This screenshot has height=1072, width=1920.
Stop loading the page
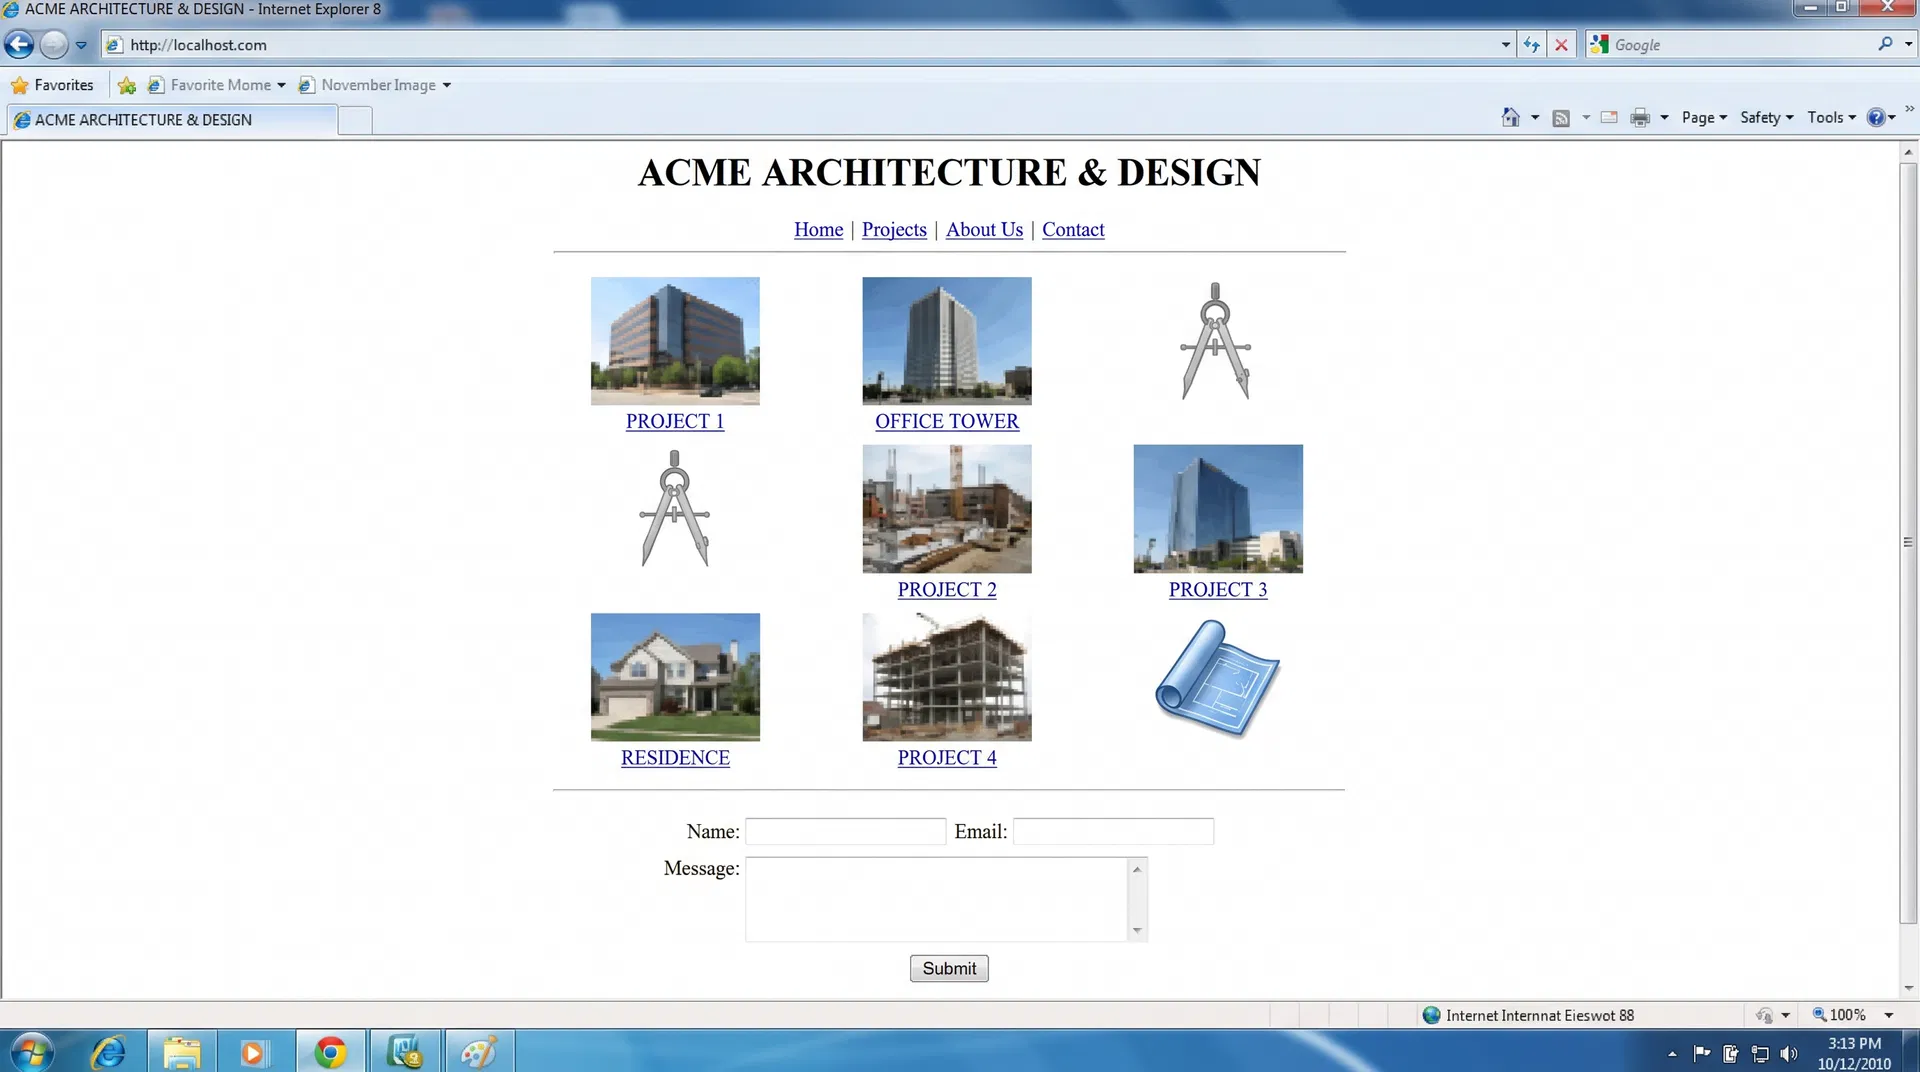[x=1561, y=44]
